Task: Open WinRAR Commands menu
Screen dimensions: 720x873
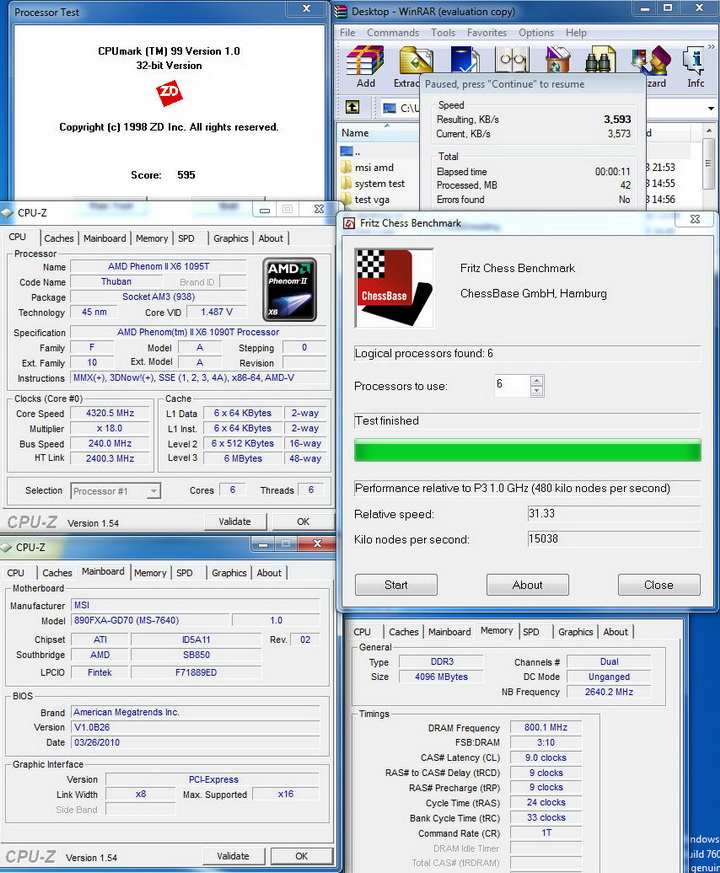Action: click(393, 33)
